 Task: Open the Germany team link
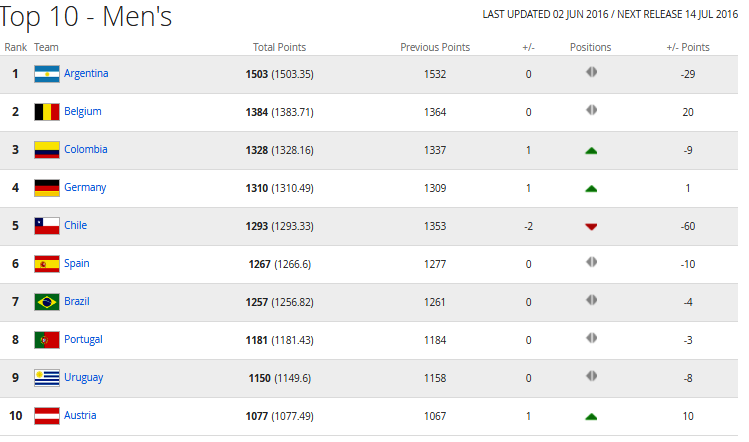point(85,188)
